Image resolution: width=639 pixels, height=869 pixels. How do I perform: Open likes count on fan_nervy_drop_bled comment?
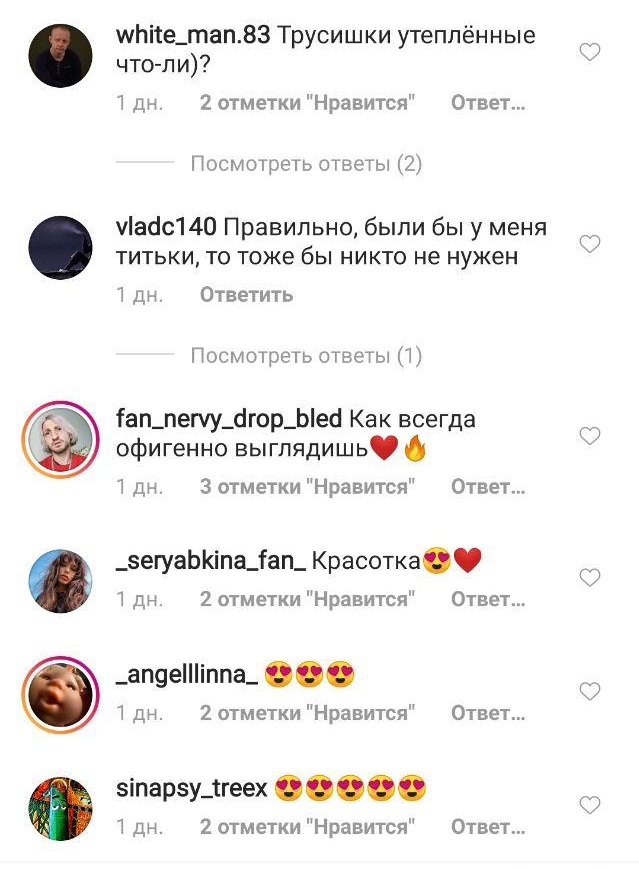coord(308,487)
